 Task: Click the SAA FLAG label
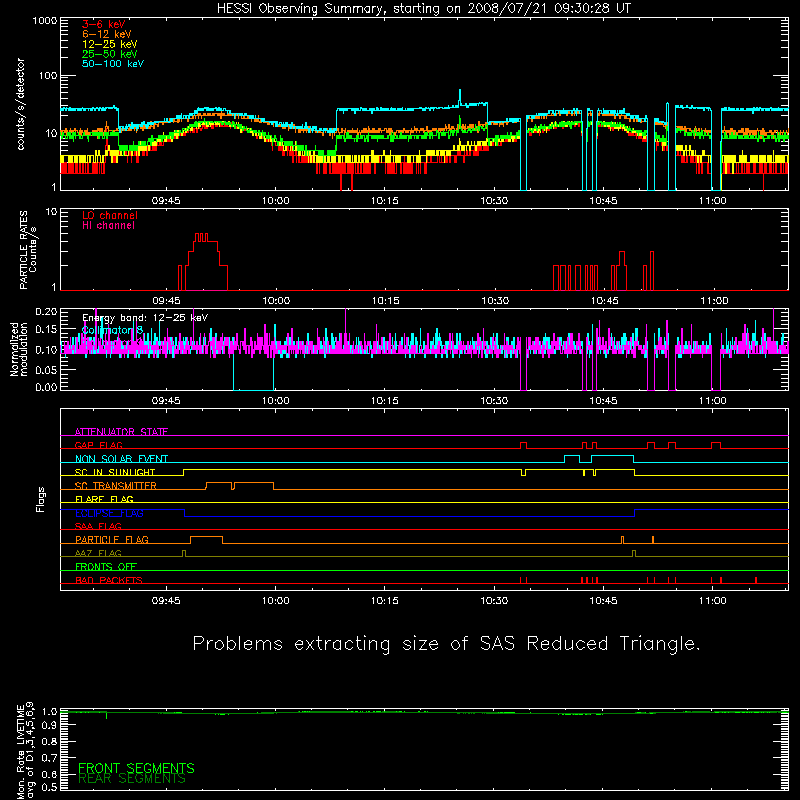pyautogui.click(x=98, y=526)
